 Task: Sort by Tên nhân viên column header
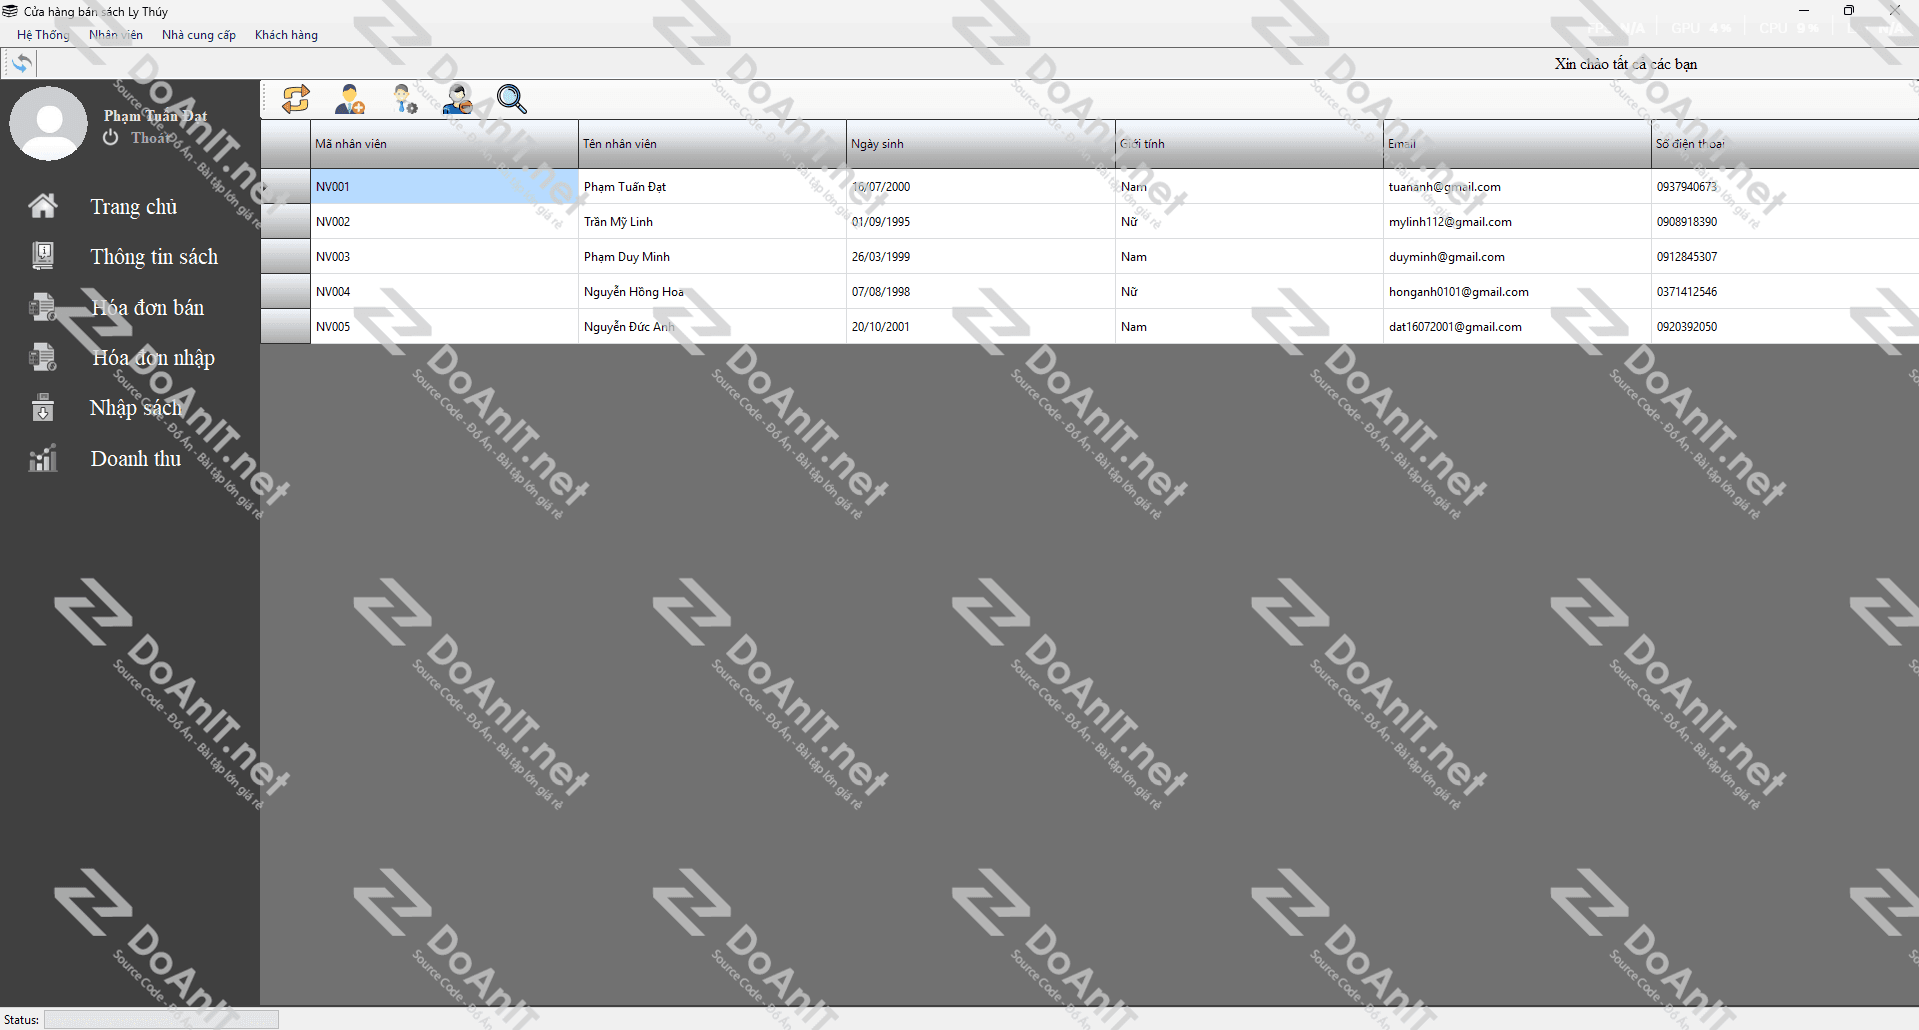coord(712,144)
